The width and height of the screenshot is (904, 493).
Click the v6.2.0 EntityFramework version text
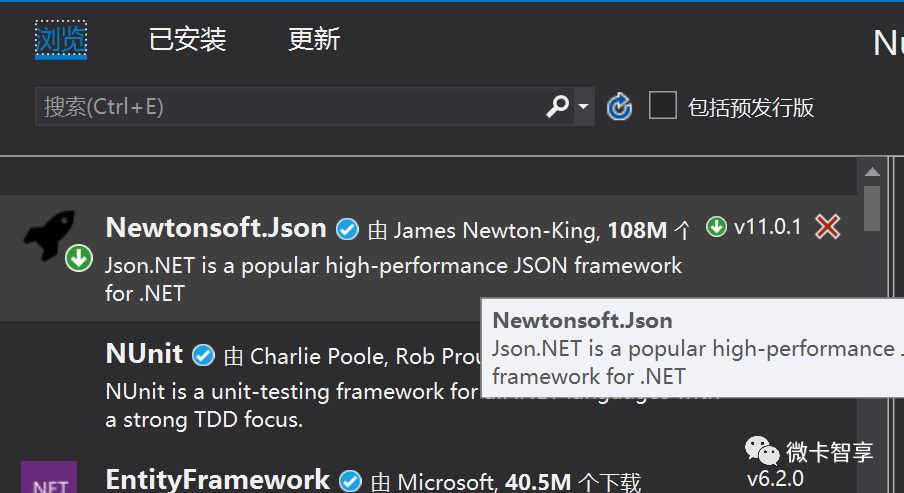[x=775, y=479]
